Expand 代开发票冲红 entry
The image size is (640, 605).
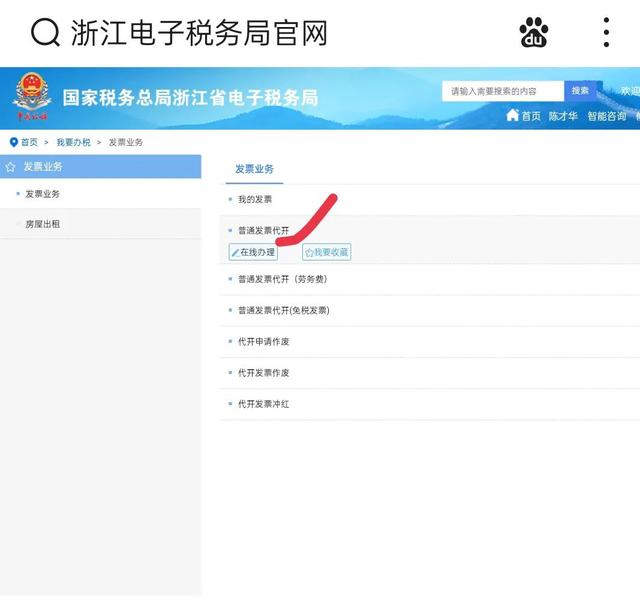[263, 404]
